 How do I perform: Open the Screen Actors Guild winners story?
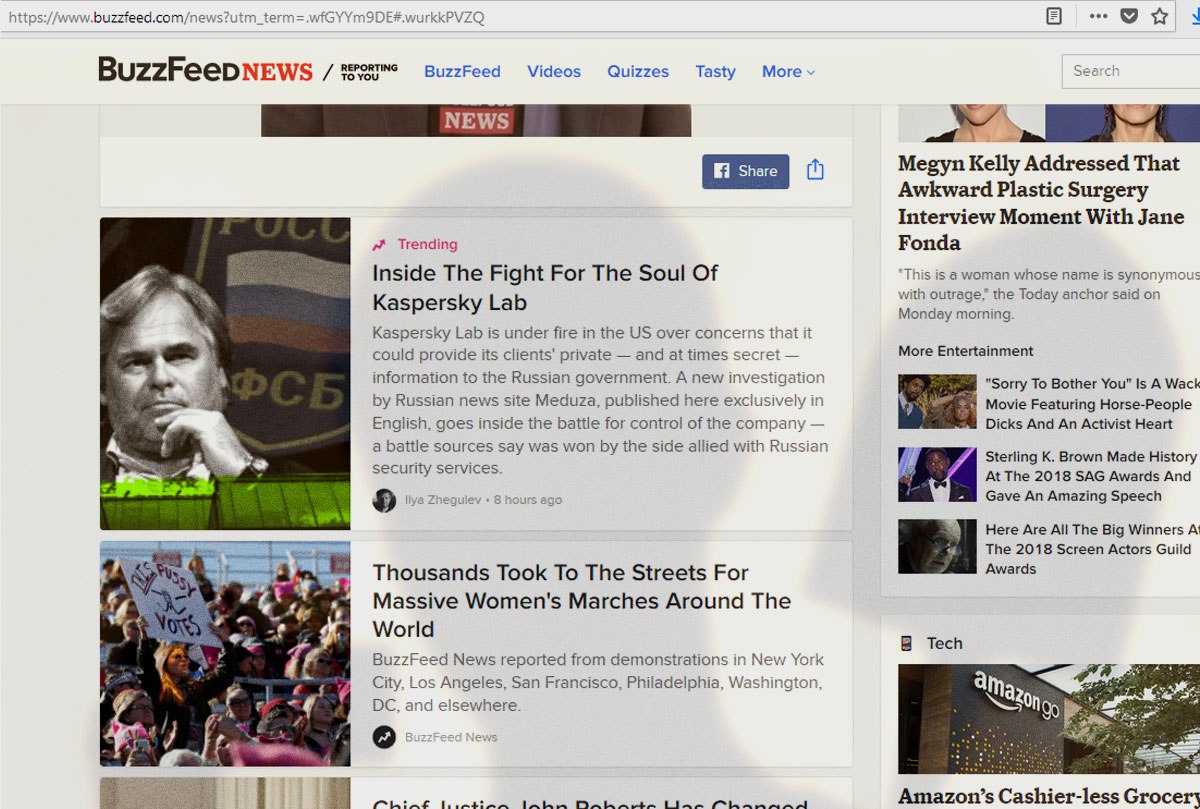click(x=1092, y=549)
